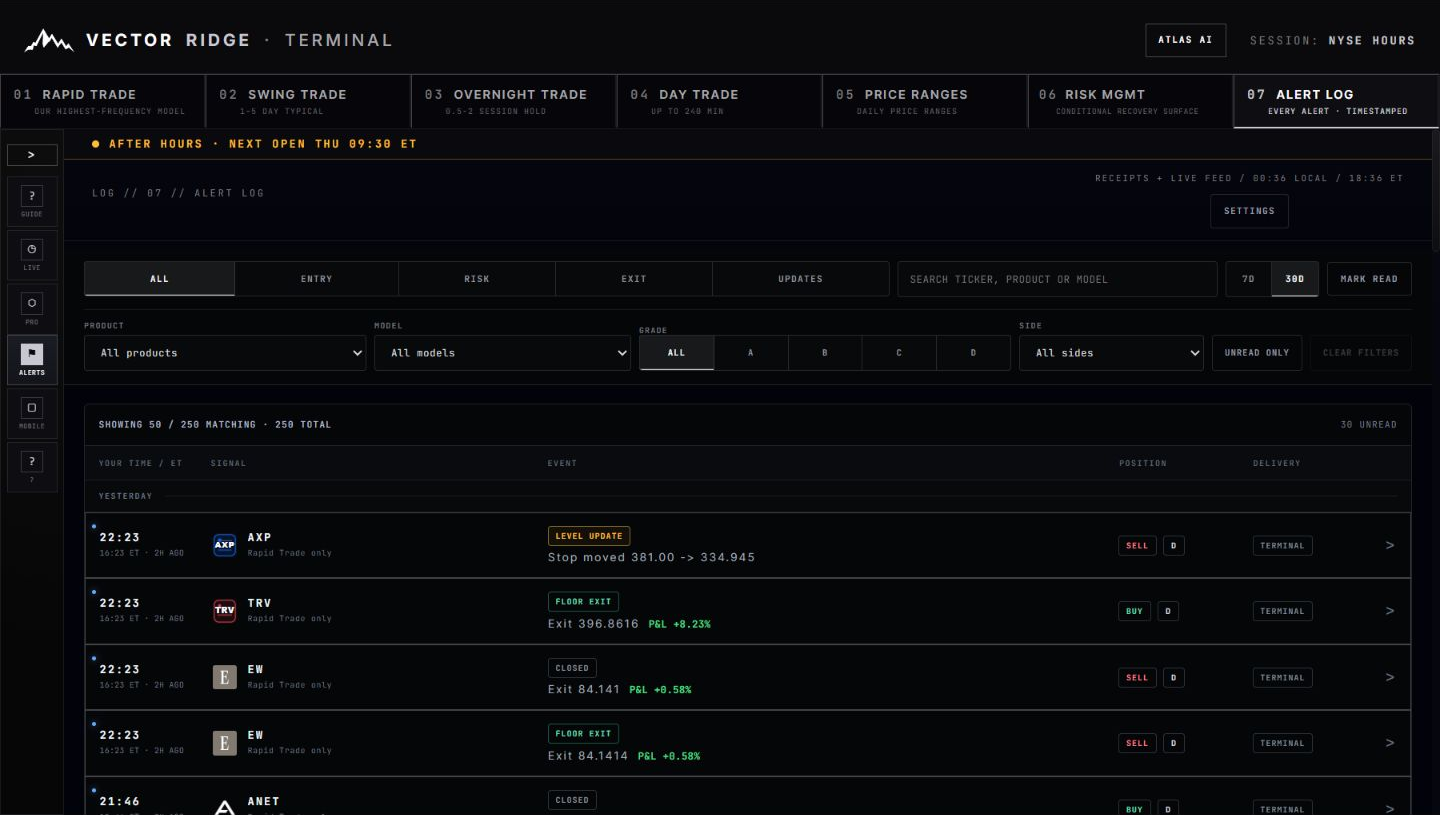
Task: Switch to 01 Rapid Trade tab
Action: tap(103, 101)
